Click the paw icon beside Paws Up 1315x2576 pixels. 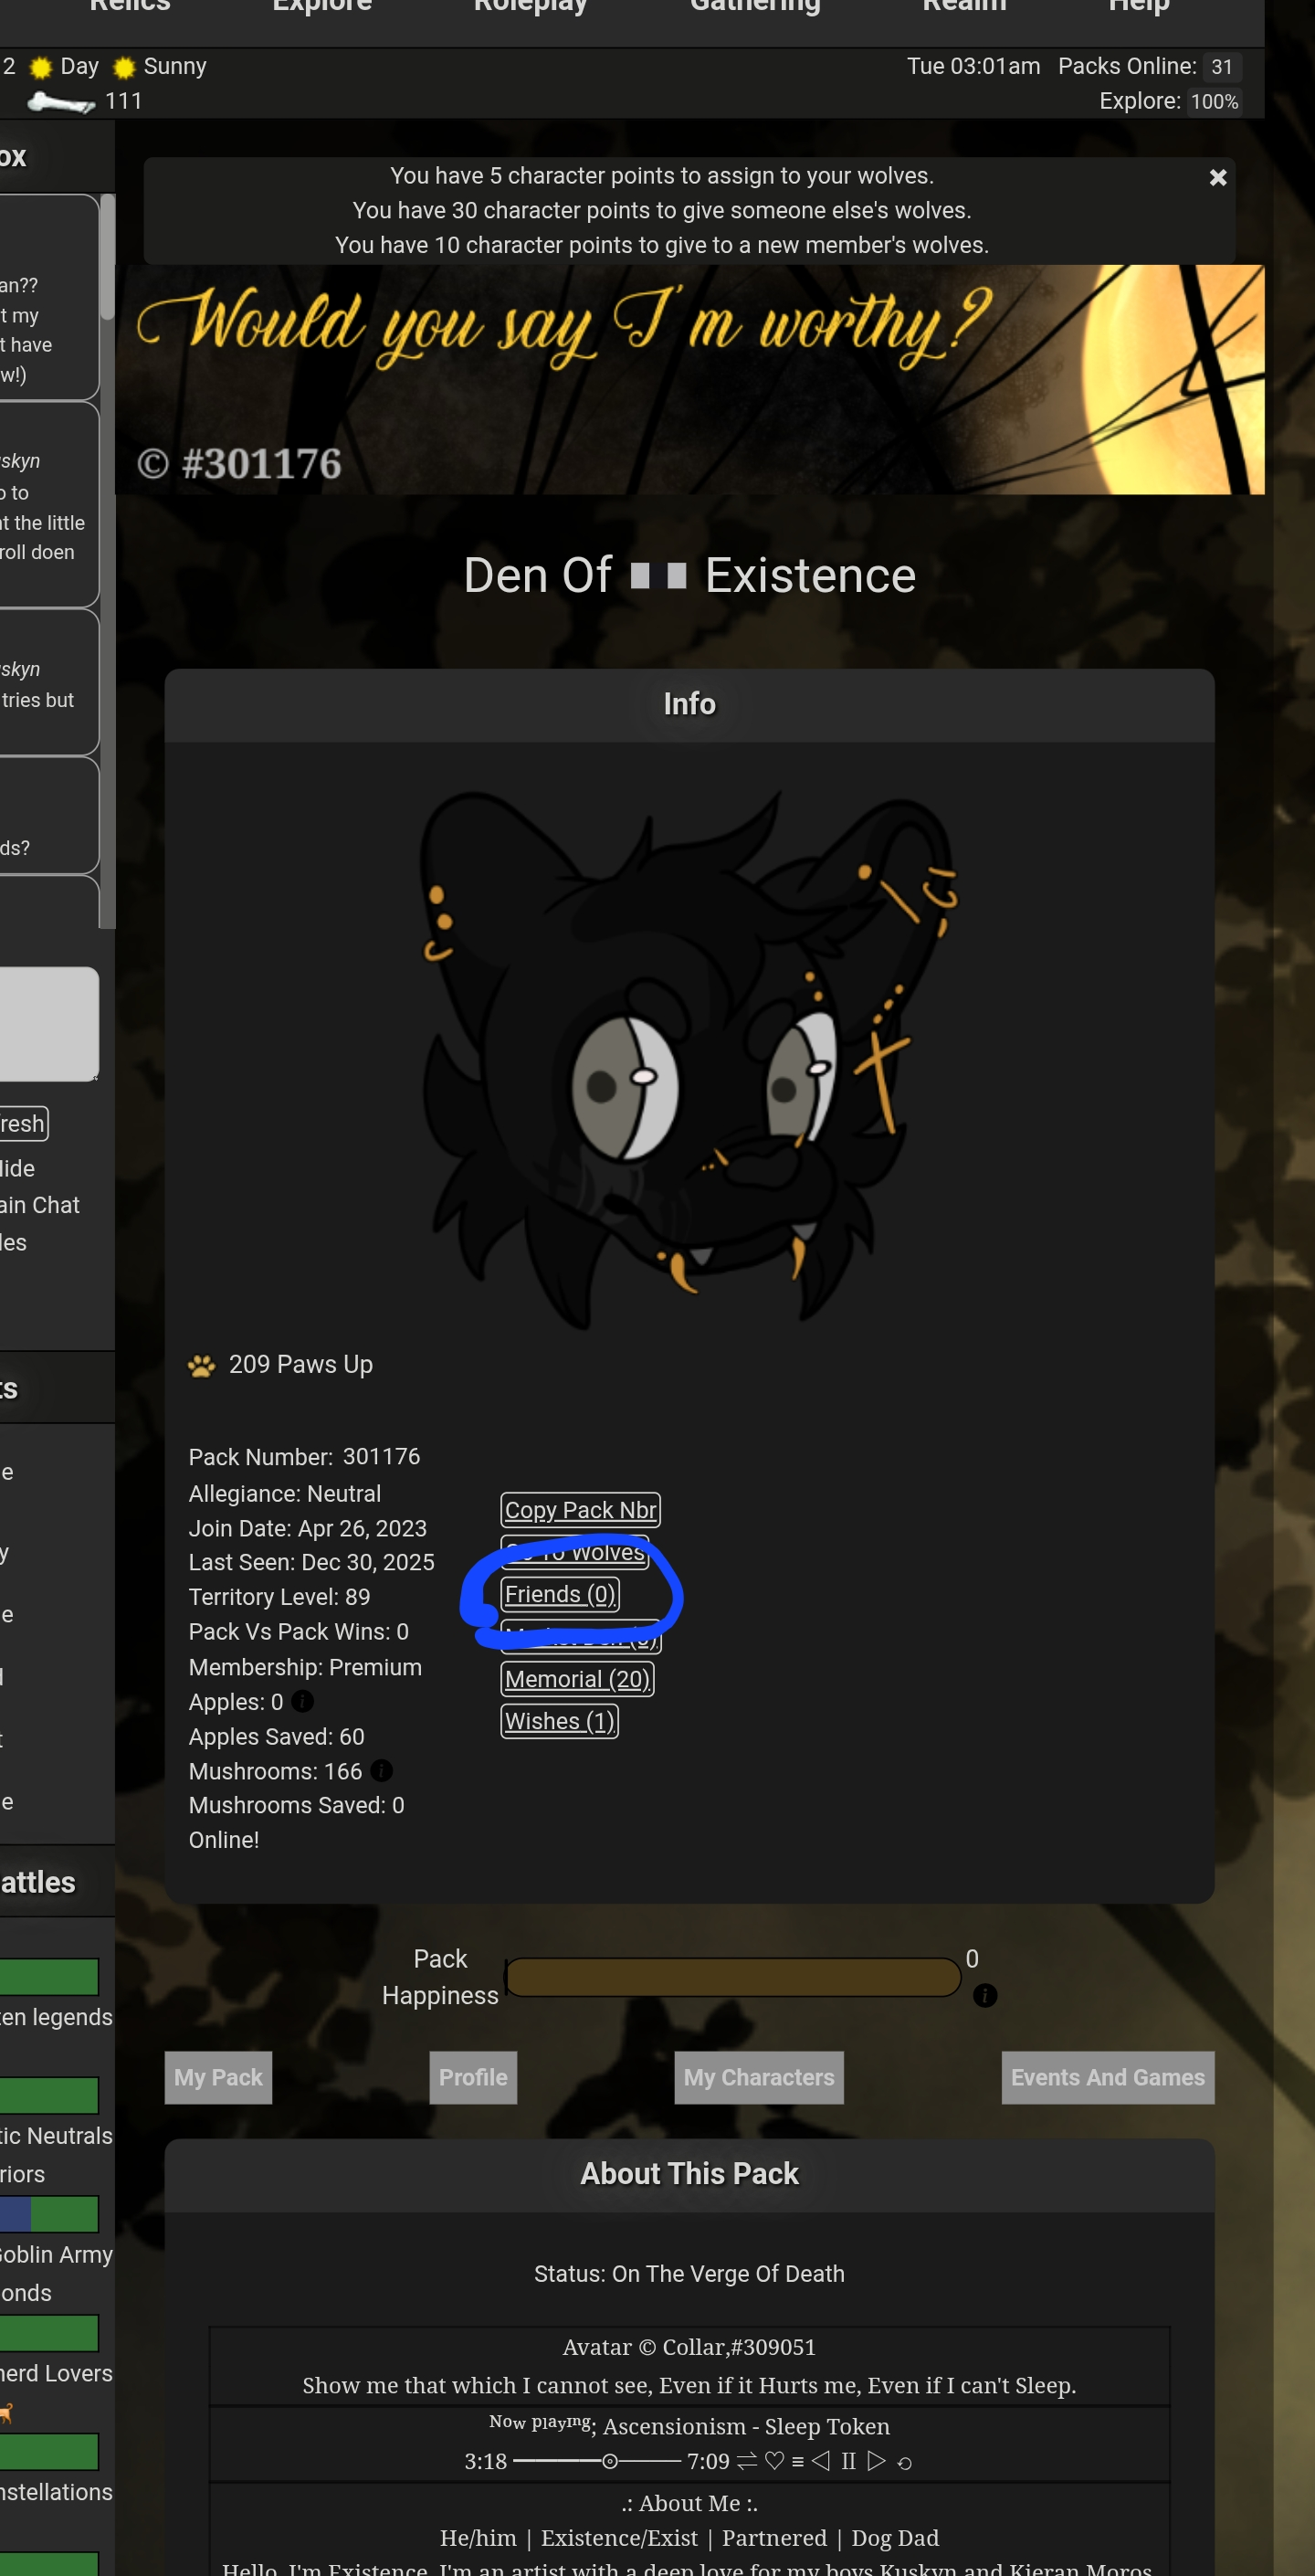click(202, 1365)
